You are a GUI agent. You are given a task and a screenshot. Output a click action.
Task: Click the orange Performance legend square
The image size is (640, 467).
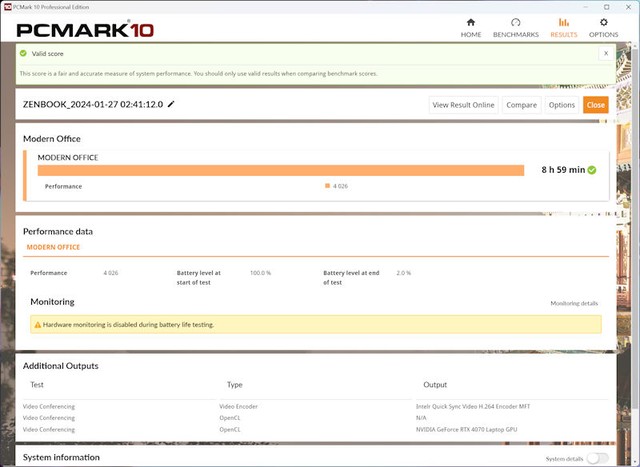(327, 186)
